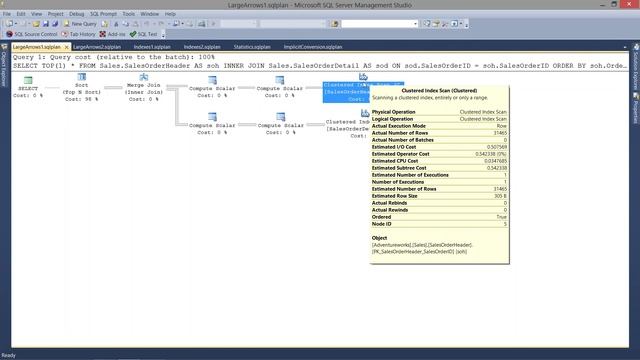Click the tooltip's Actual Number of Rows row
The height and width of the screenshot is (360, 640).
(x=439, y=133)
